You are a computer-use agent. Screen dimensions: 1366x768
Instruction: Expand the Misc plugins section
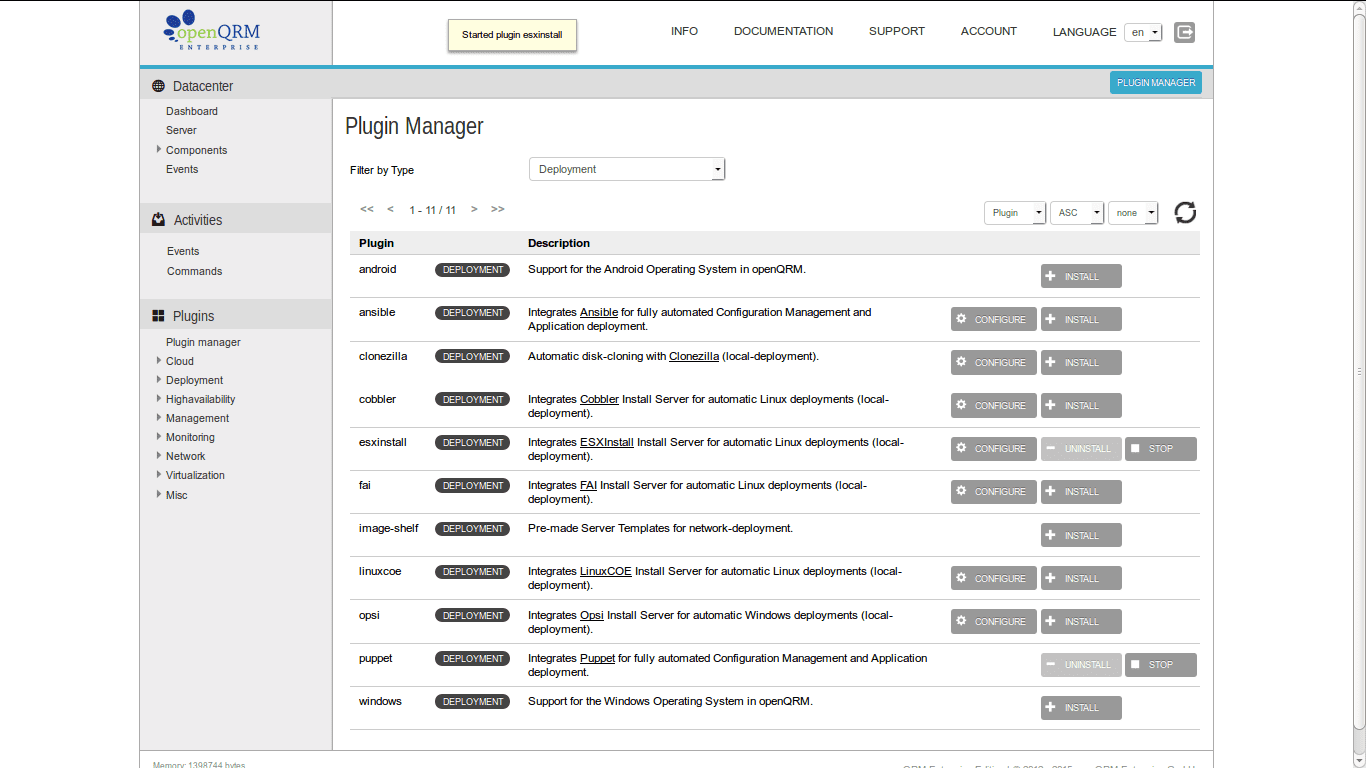[x=159, y=494]
